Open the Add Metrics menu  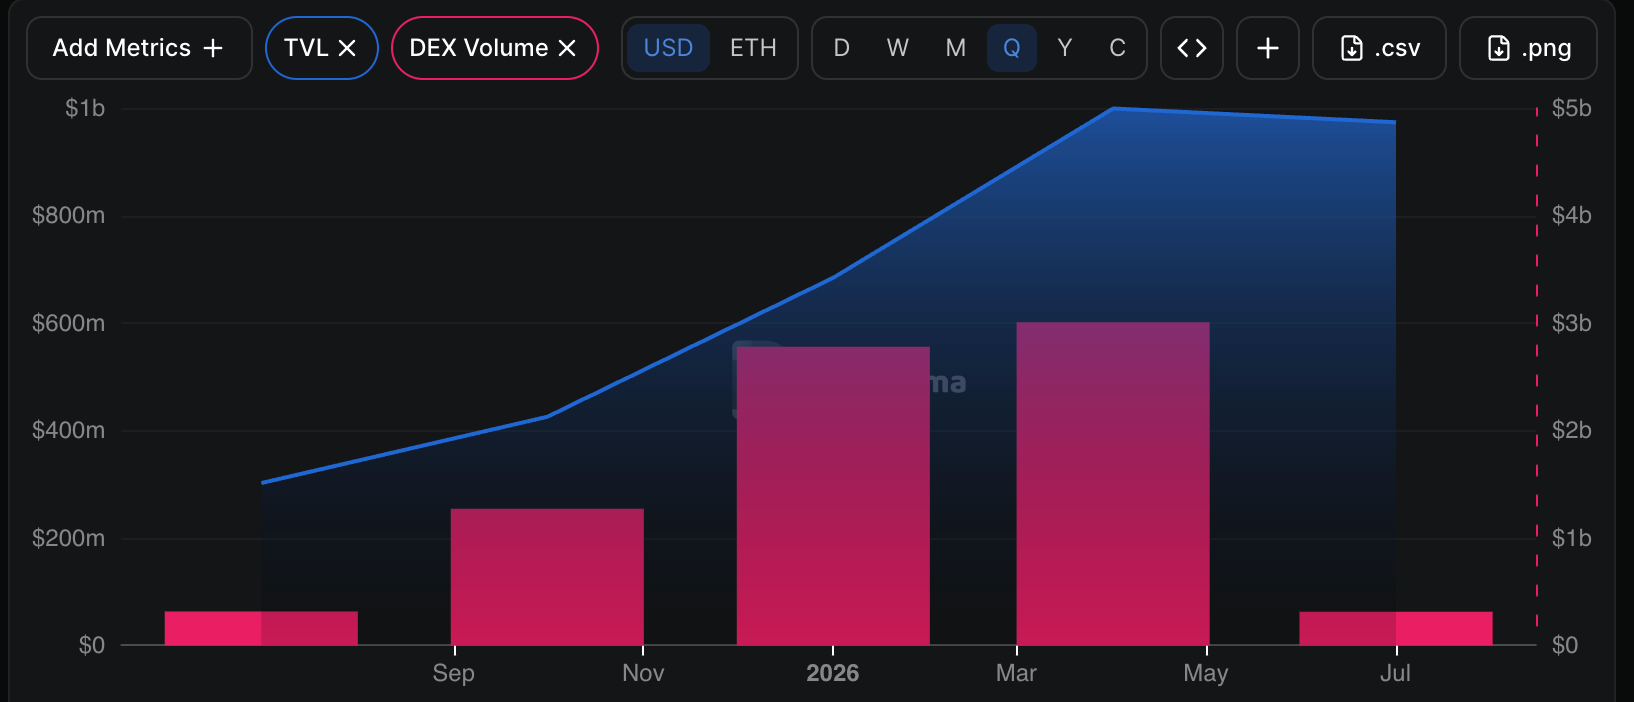(x=139, y=48)
